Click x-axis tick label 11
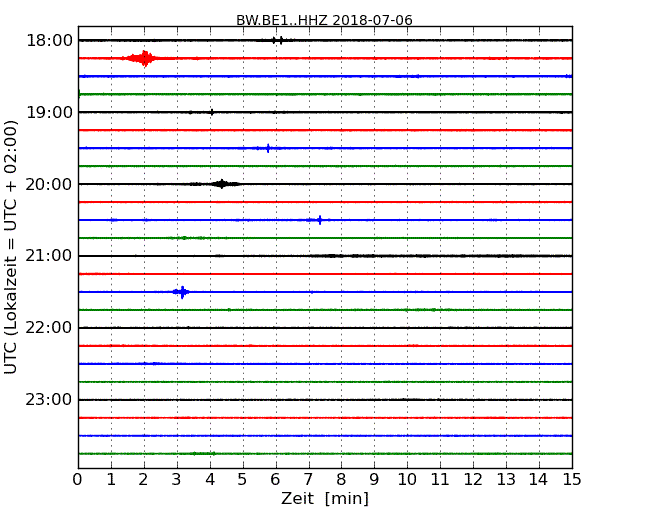Image resolution: width=650 pixels, height=520 pixels. click(x=440, y=479)
